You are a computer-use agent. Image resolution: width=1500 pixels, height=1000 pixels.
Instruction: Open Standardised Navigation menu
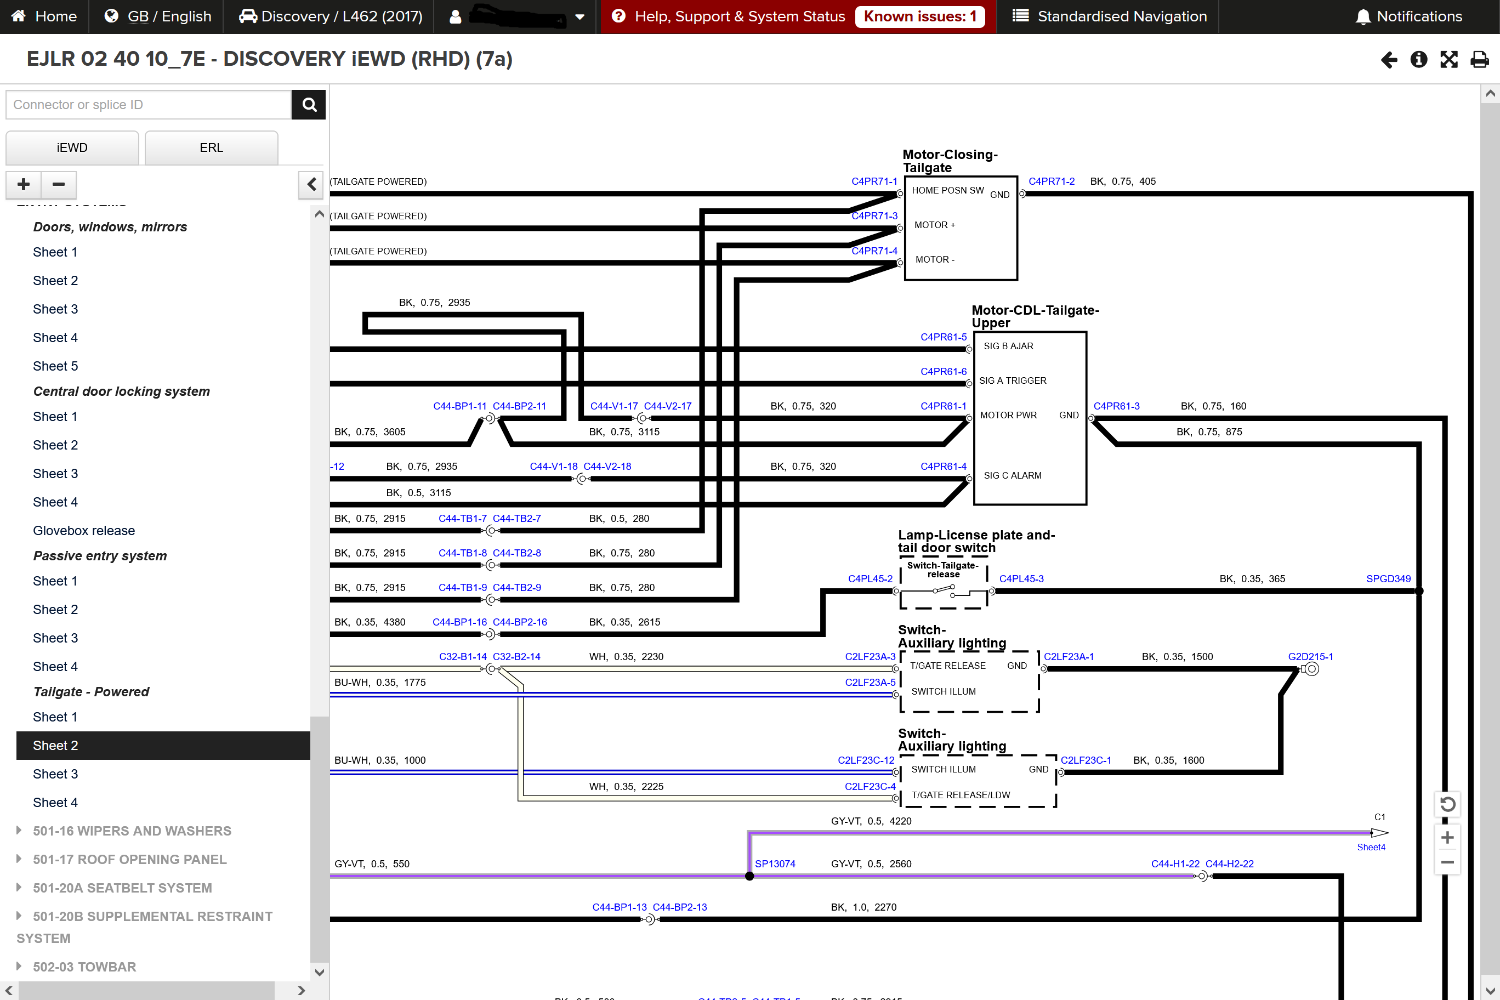pyautogui.click(x=1109, y=17)
